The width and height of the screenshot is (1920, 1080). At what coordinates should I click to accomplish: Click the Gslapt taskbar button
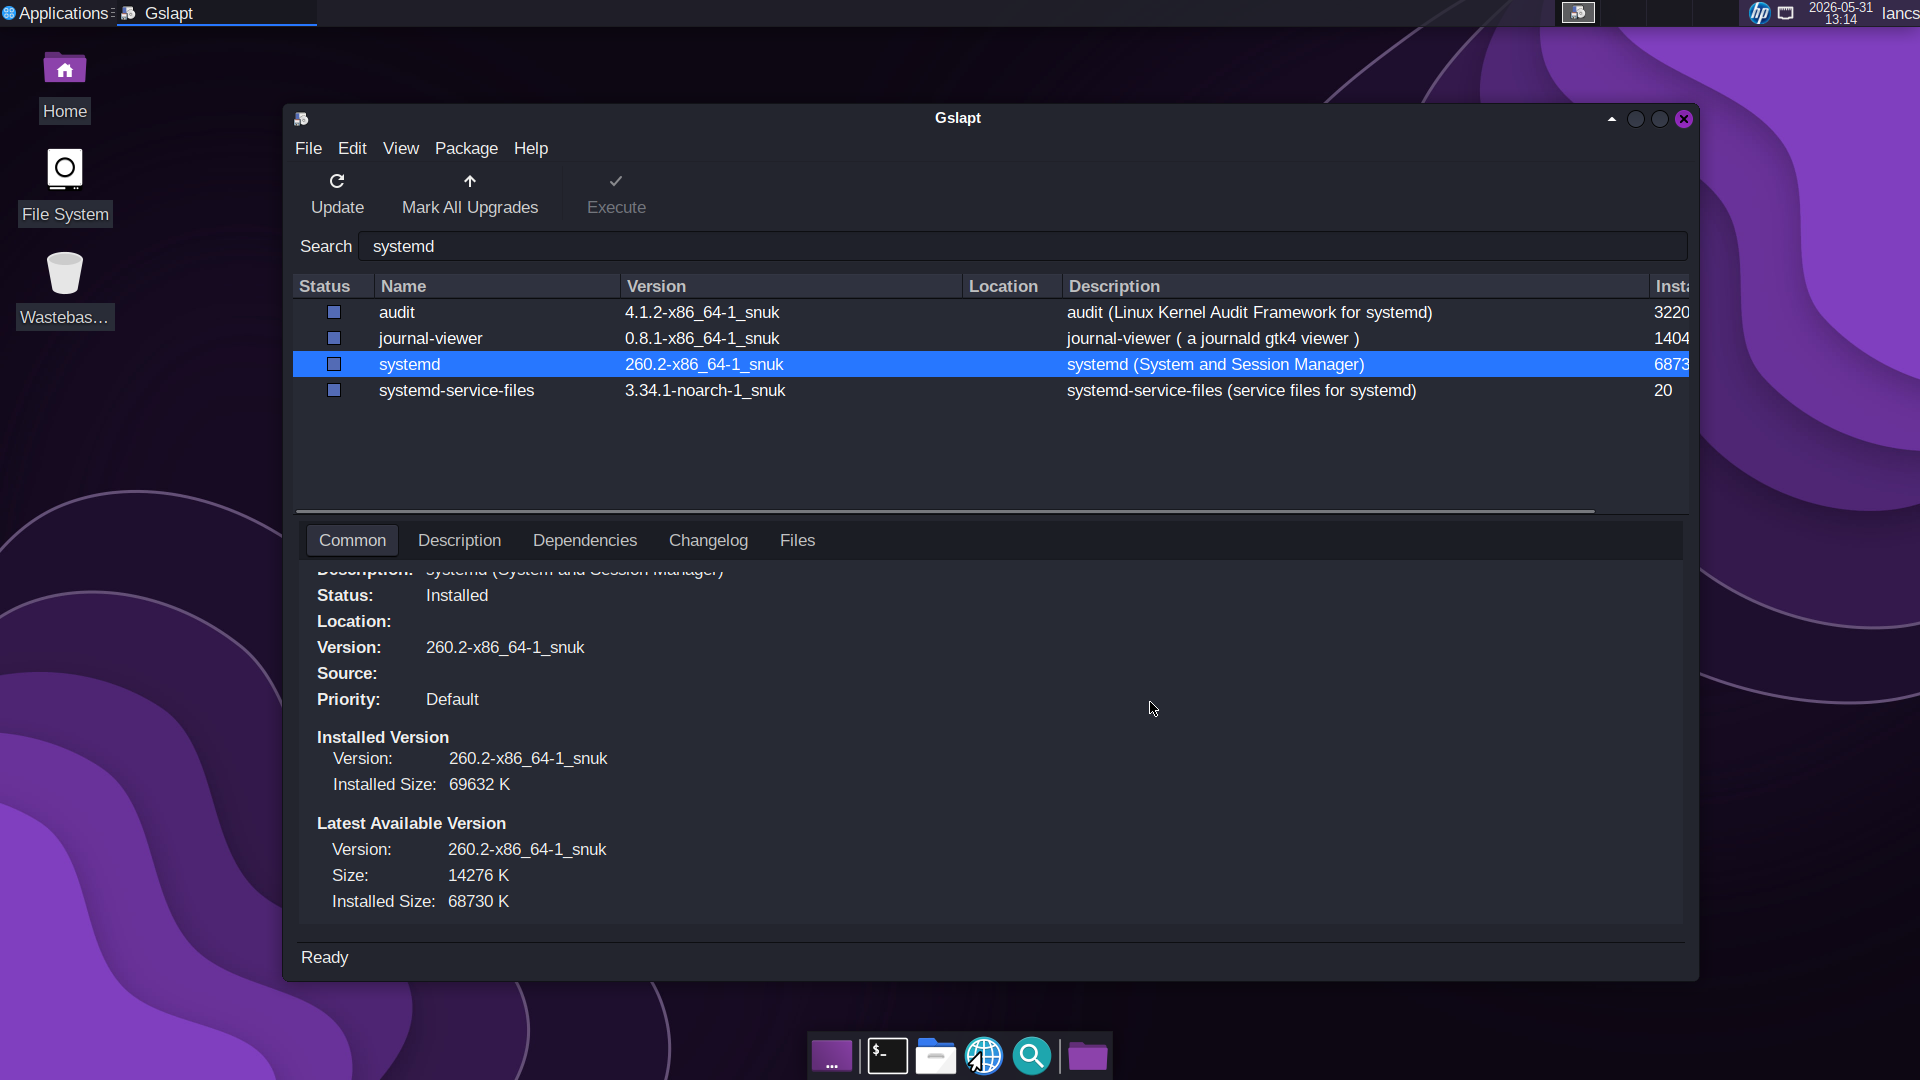tap(217, 13)
